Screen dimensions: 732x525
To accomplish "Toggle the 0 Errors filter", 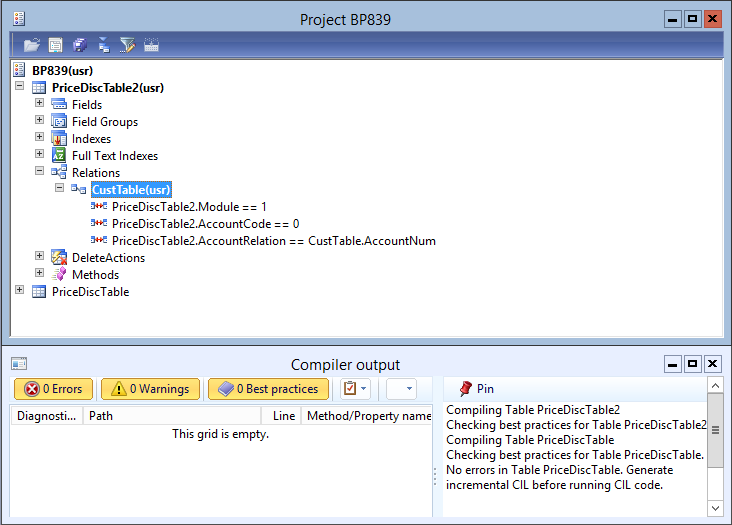I will [53, 389].
